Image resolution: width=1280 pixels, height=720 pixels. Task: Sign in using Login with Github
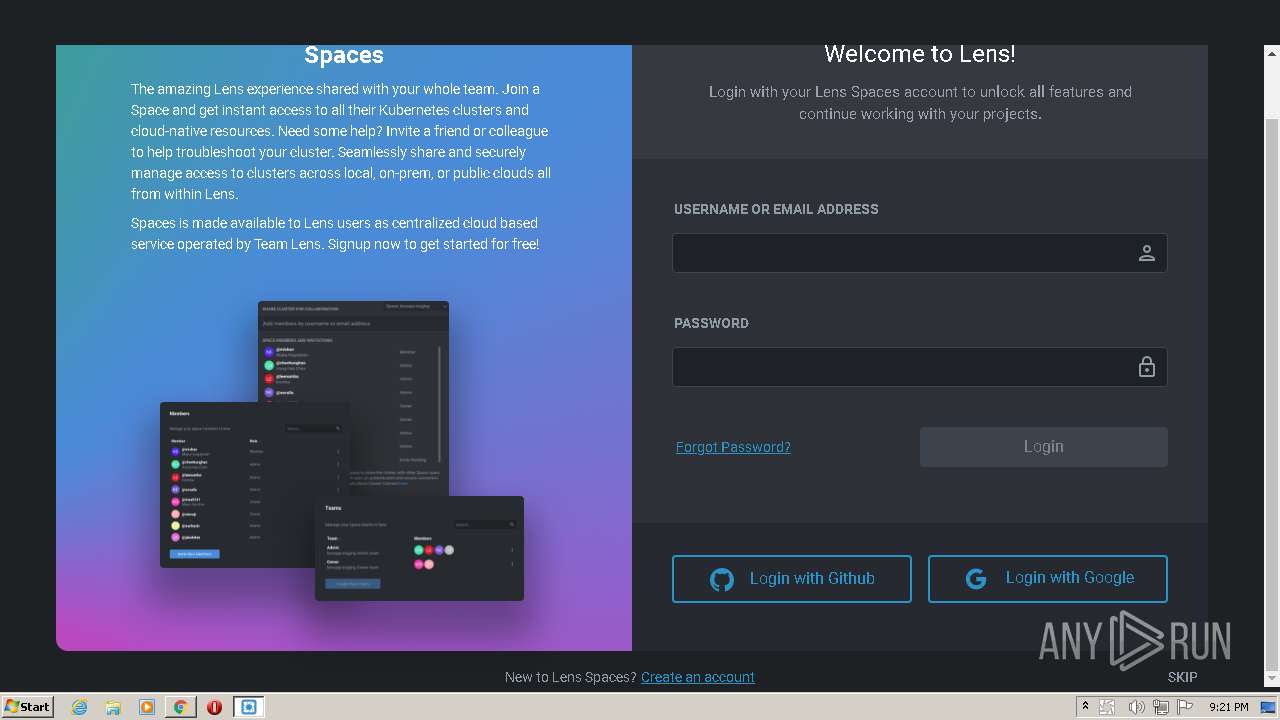792,579
